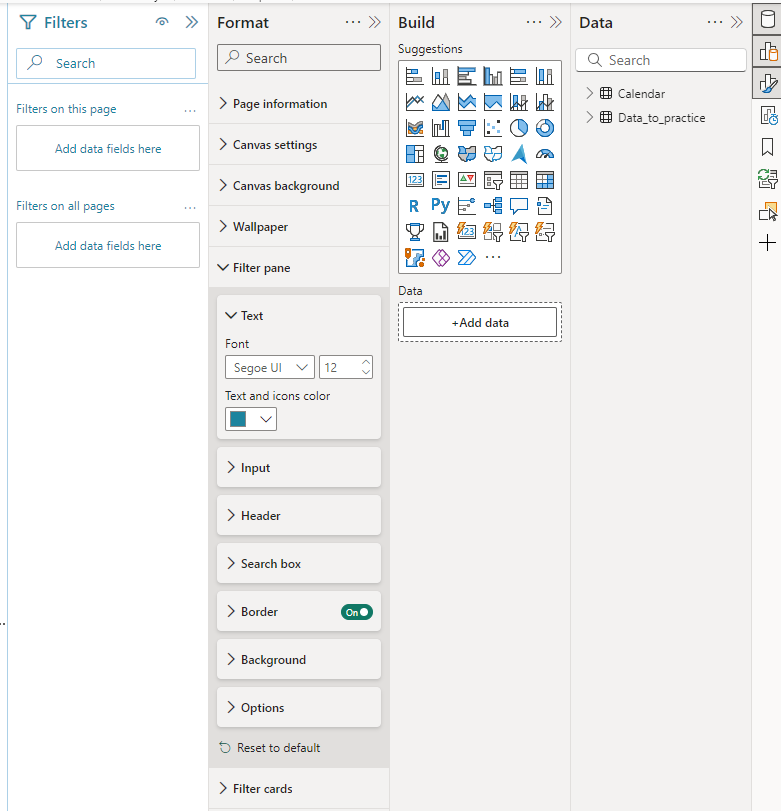Collapse the Filters pane
Viewport: 781px width, 811px height.
[192, 22]
